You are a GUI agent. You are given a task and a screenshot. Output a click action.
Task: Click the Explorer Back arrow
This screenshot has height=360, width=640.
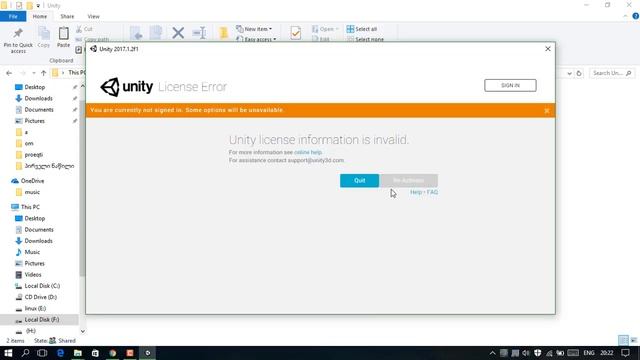click(9, 73)
